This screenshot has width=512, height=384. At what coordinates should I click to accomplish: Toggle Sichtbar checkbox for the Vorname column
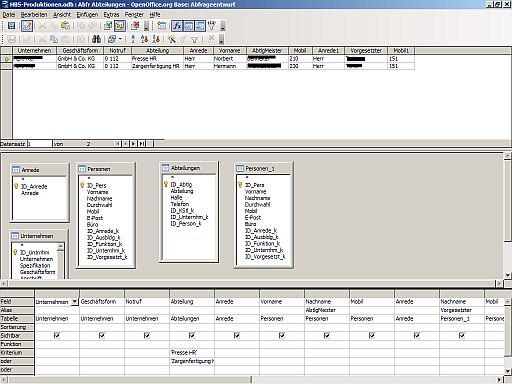coord(282,335)
